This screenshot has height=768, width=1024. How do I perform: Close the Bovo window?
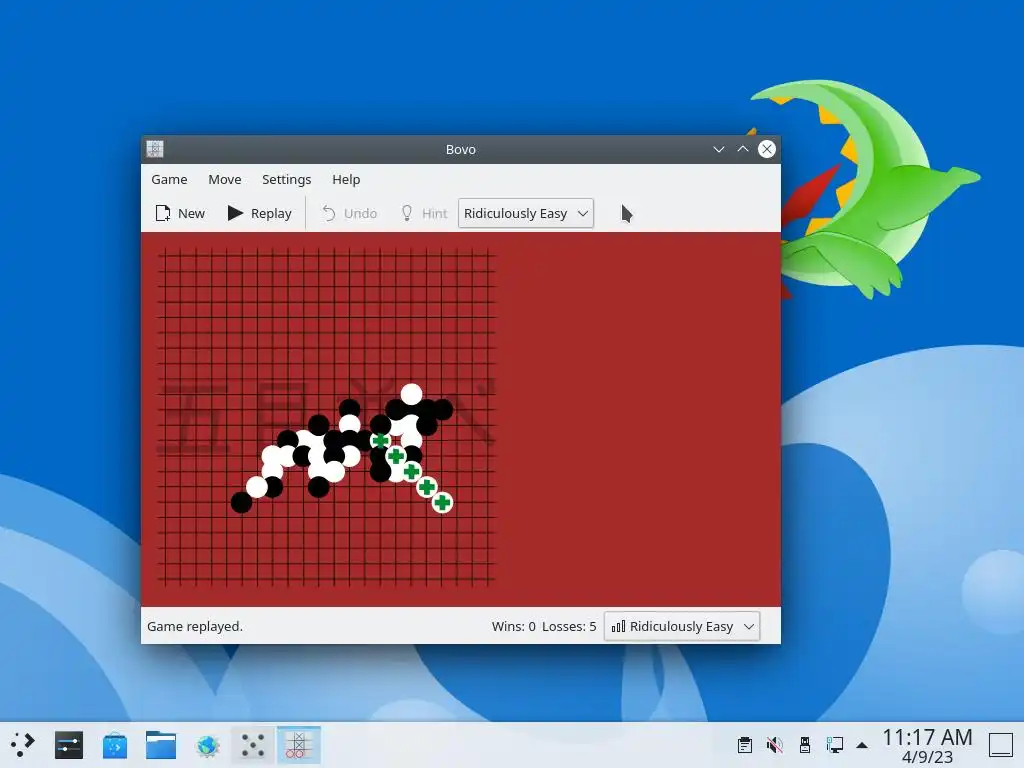click(767, 149)
